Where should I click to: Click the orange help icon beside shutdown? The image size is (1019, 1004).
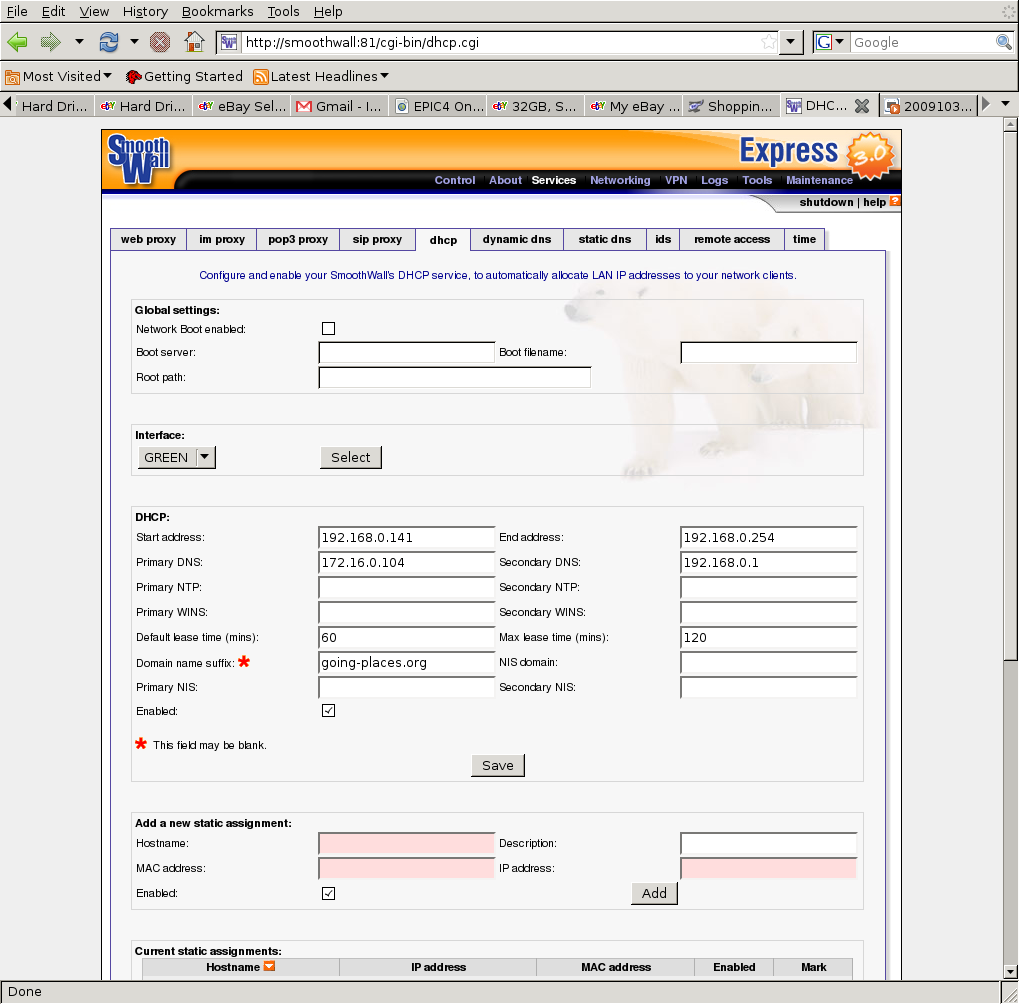point(895,201)
